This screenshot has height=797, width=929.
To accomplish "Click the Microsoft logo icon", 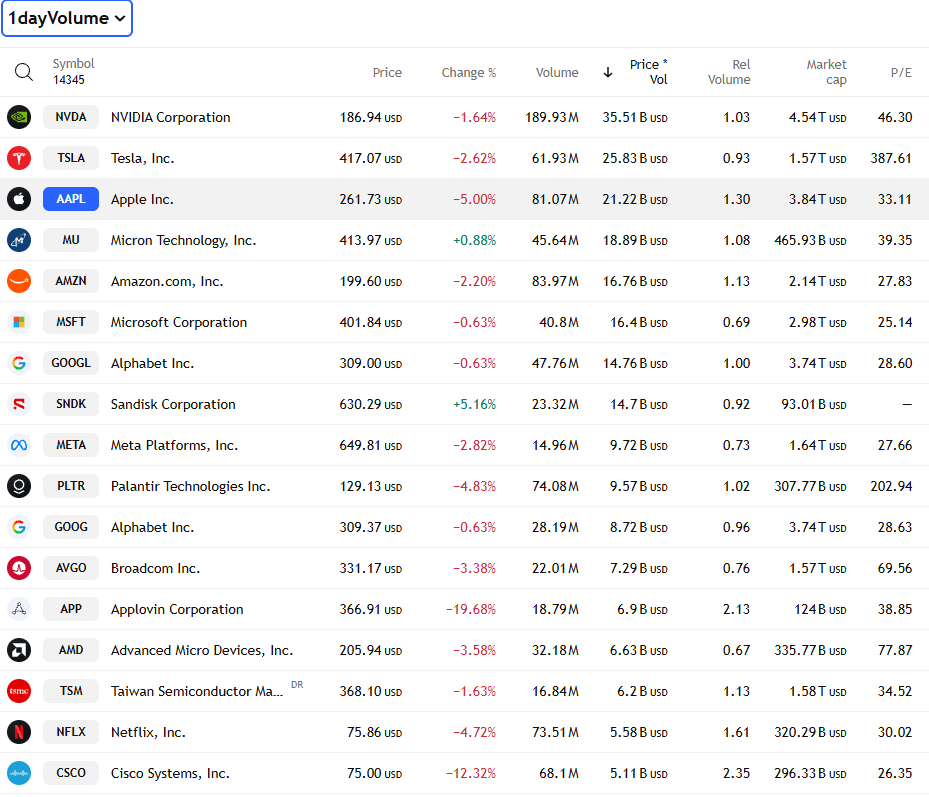I will pos(19,322).
